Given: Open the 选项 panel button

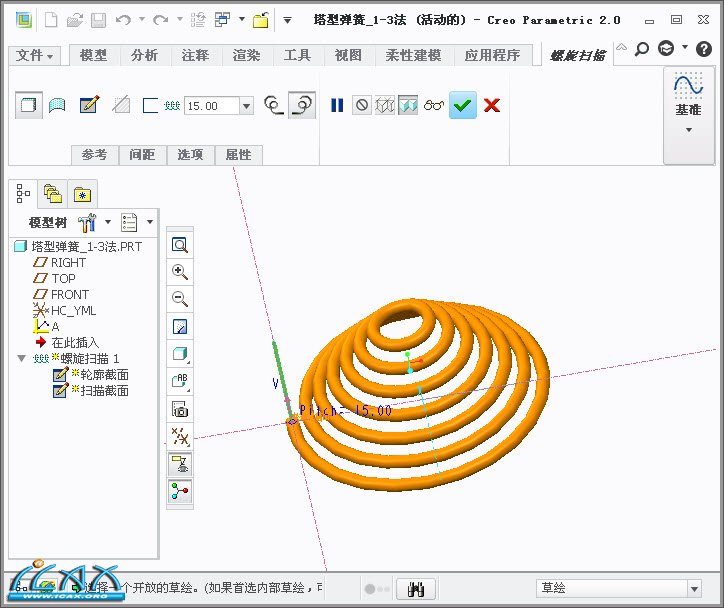Looking at the screenshot, I should coord(191,155).
